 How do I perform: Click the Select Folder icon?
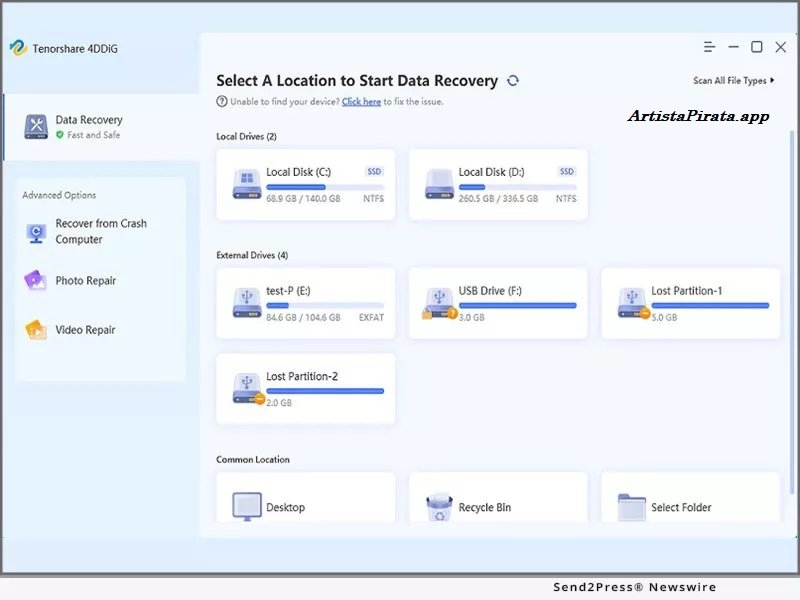[631, 507]
